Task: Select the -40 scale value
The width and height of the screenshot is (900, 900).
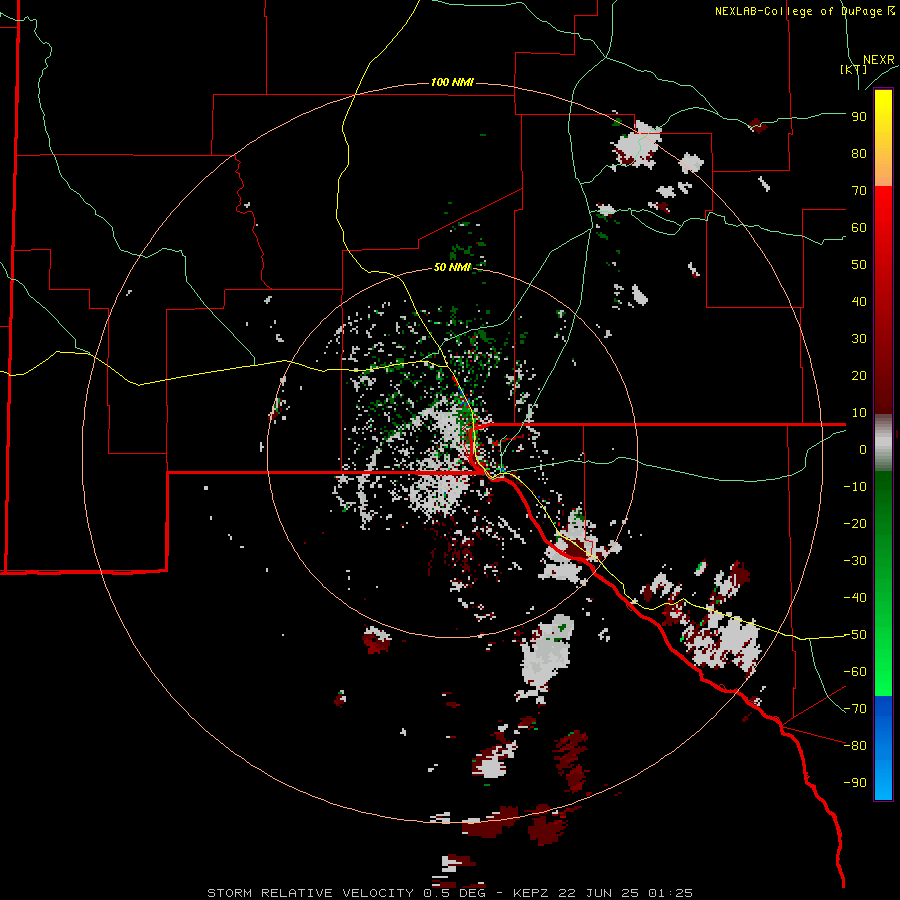Action: click(855, 598)
